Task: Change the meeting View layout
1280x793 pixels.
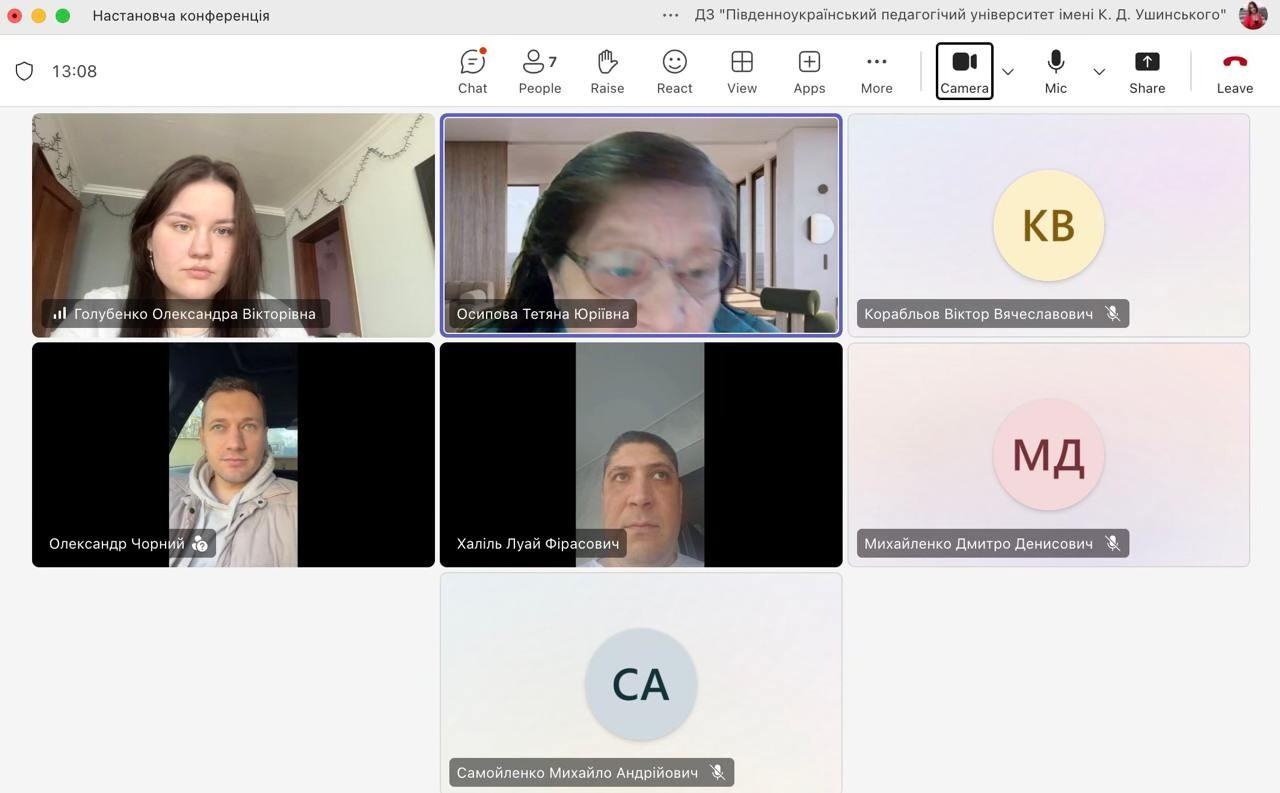Action: pos(742,71)
